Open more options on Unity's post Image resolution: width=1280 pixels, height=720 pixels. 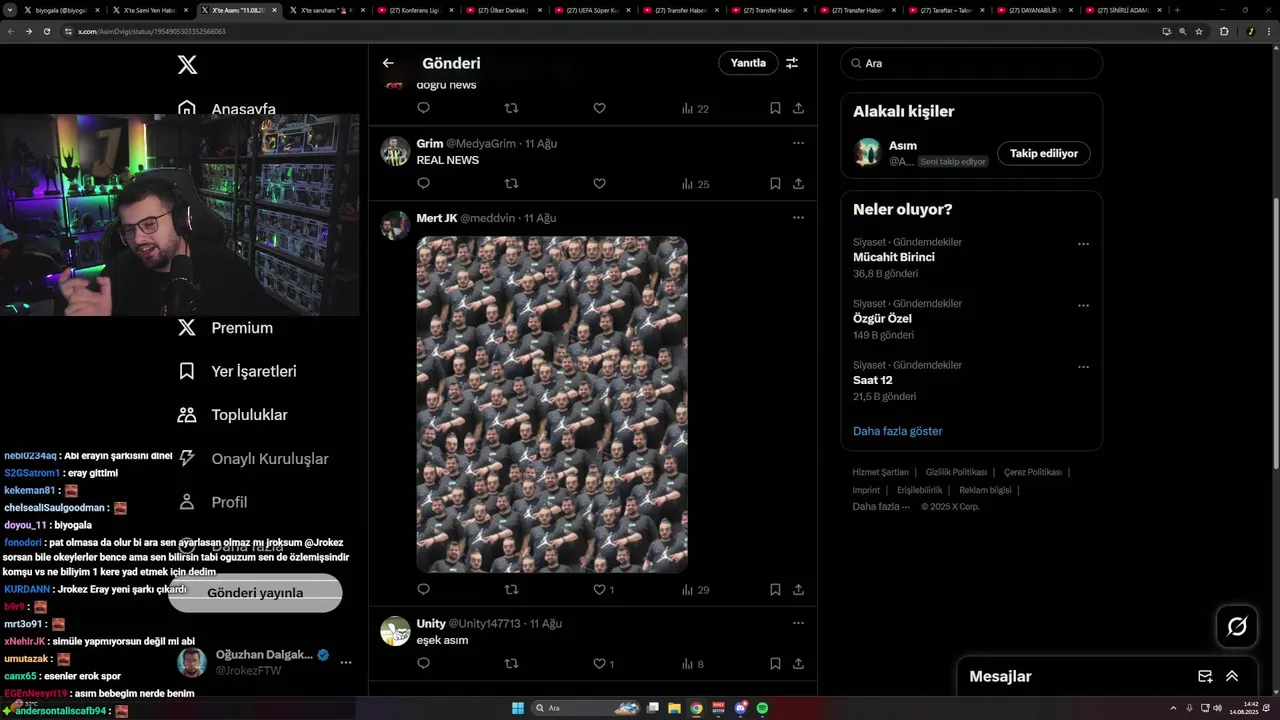[798, 623]
